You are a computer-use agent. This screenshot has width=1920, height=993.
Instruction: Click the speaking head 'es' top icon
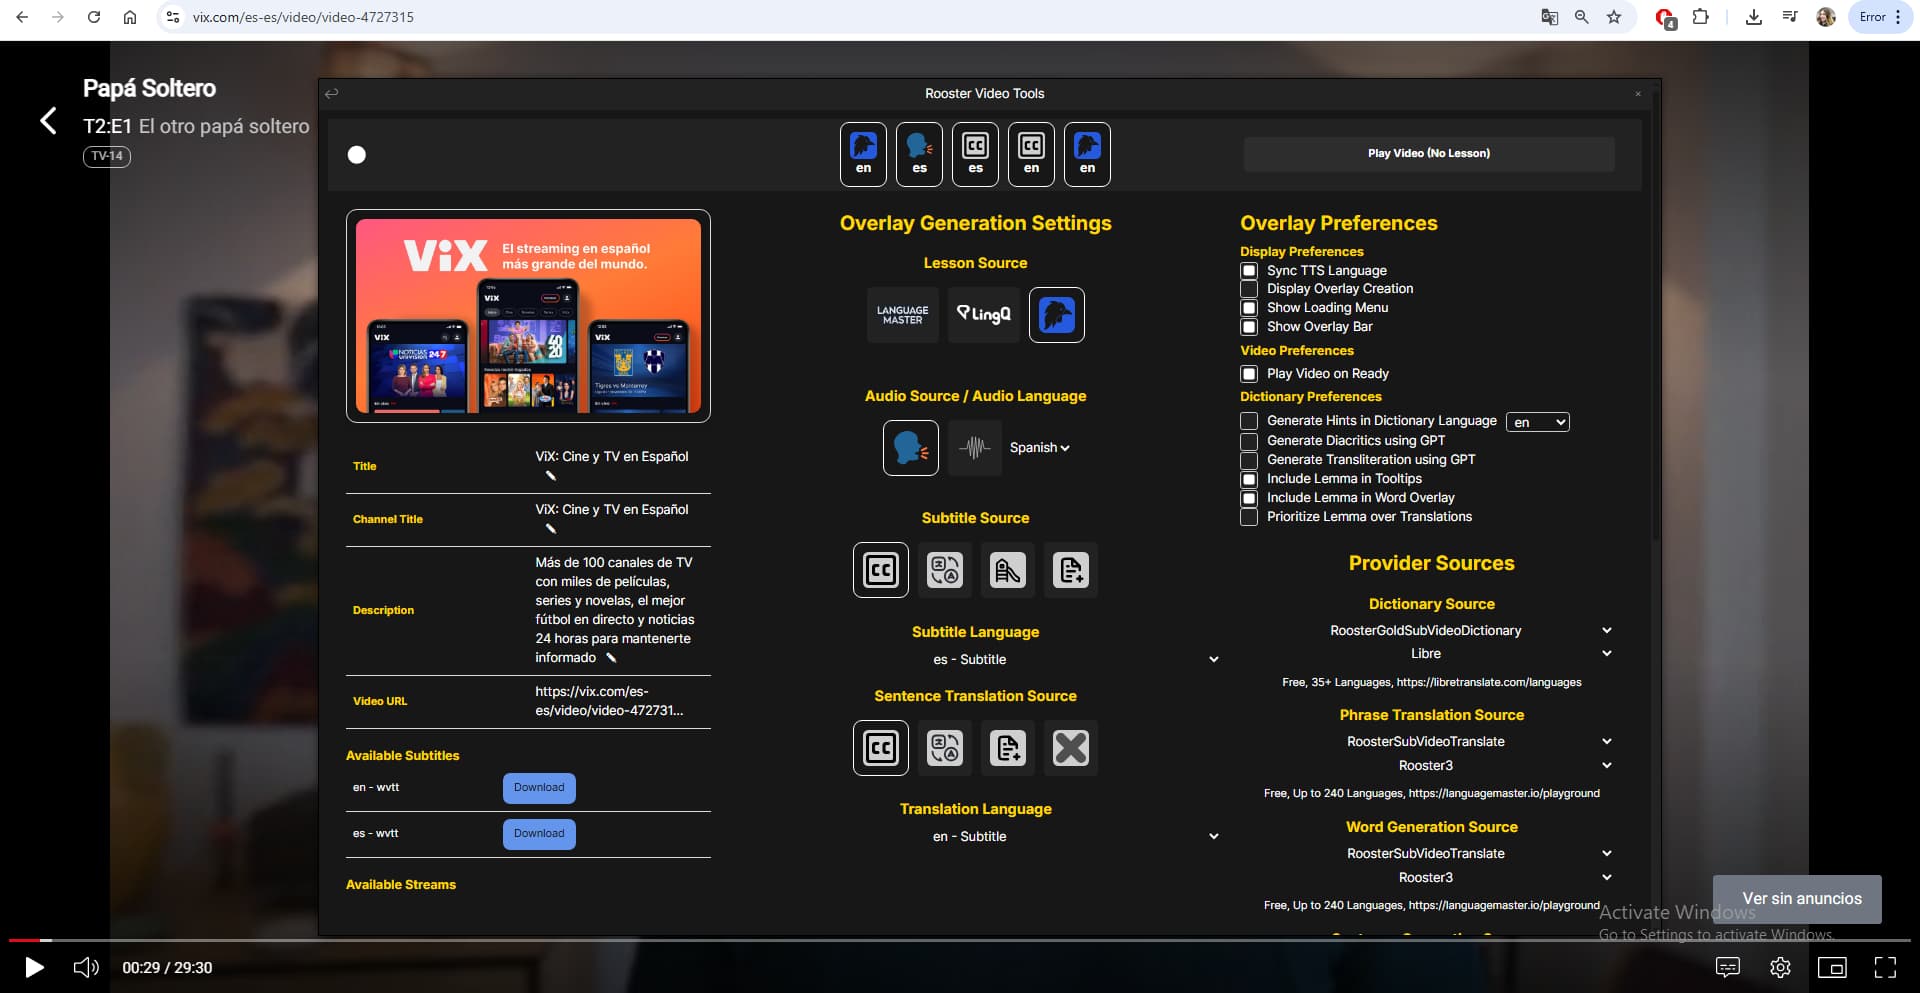click(919, 154)
